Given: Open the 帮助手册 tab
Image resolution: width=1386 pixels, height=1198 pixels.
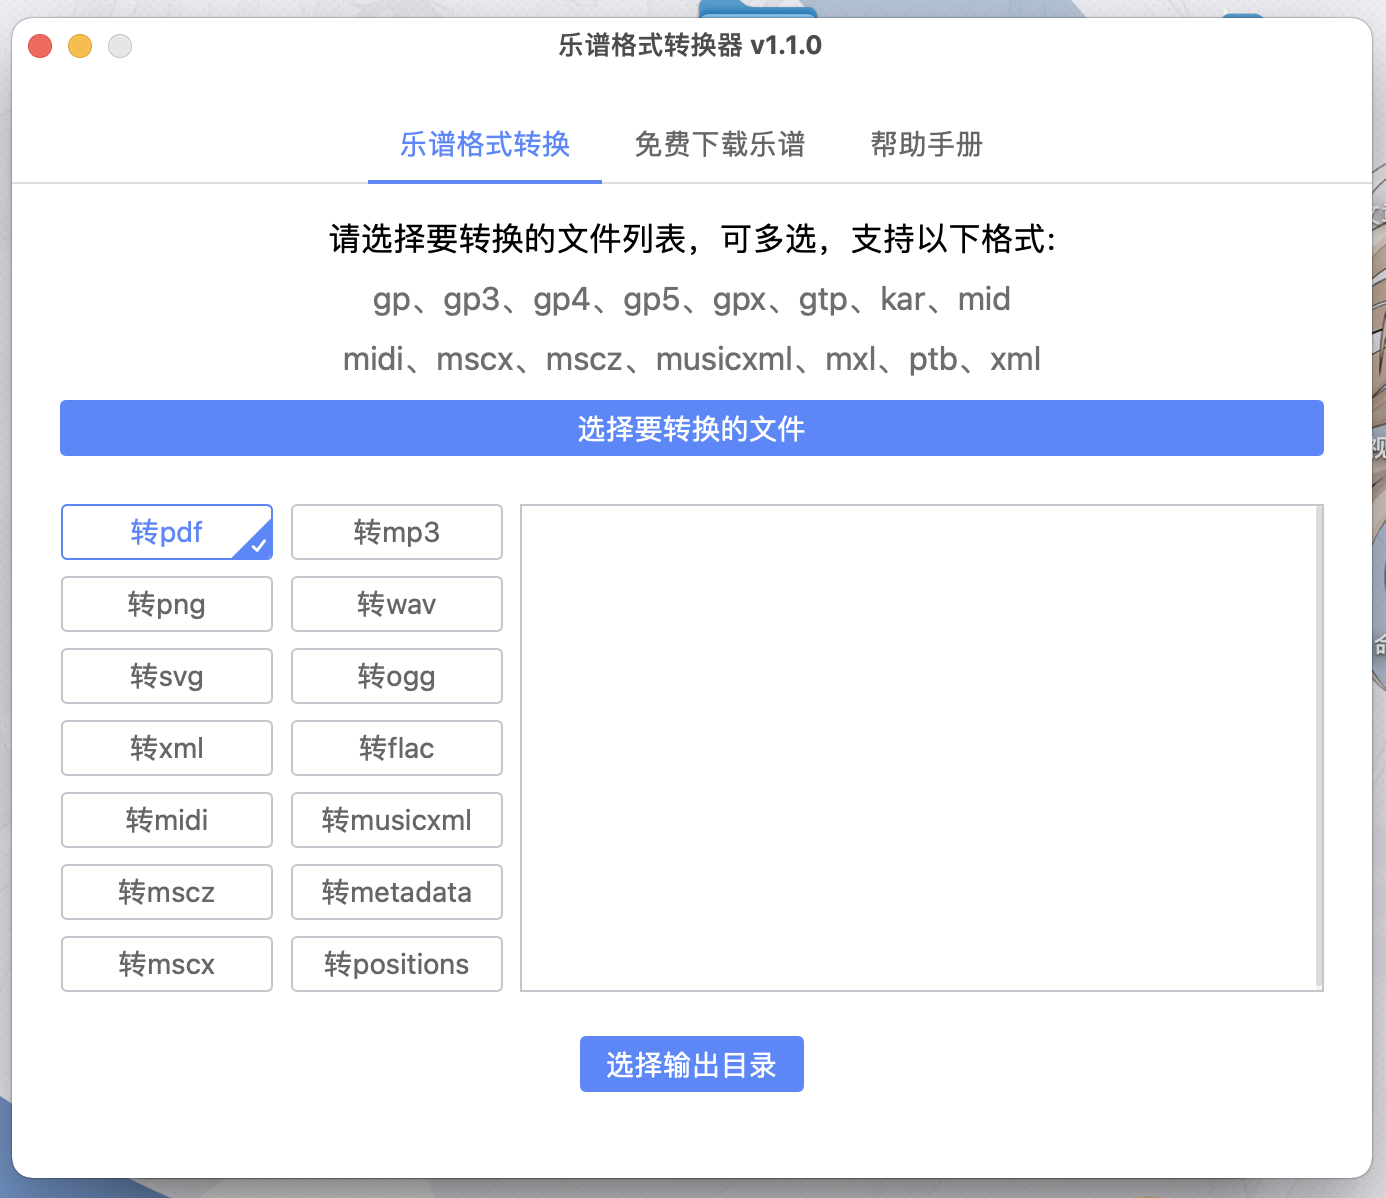Looking at the screenshot, I should tap(925, 145).
